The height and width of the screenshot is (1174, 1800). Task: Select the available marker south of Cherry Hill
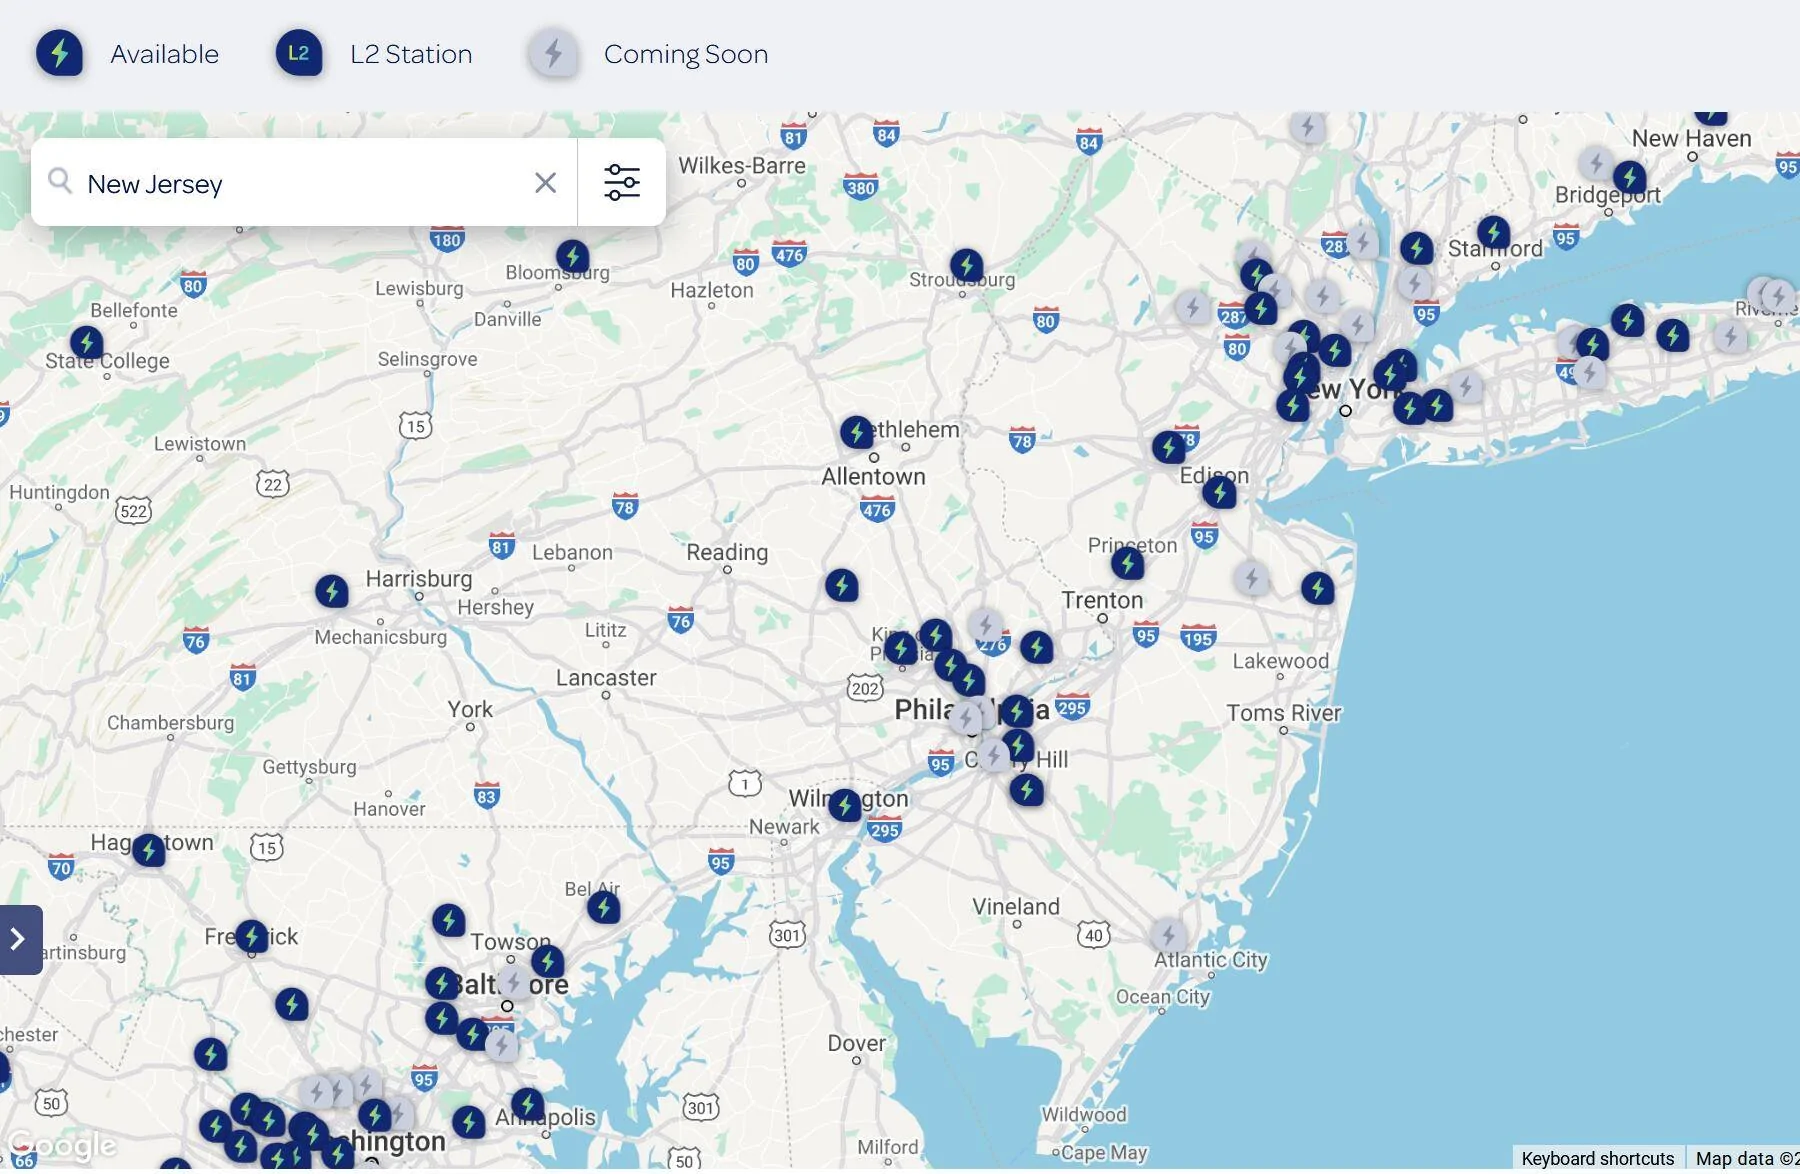pos(1026,791)
